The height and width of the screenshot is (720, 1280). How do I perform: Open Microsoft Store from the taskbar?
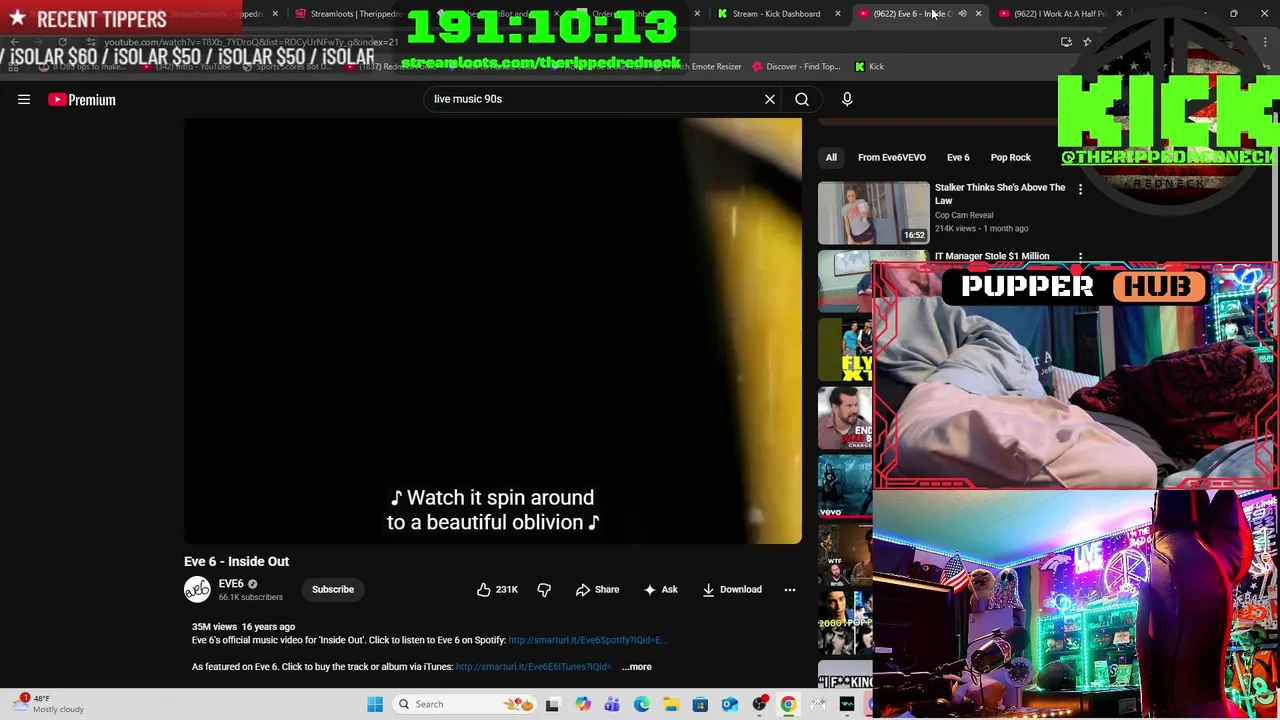click(700, 704)
